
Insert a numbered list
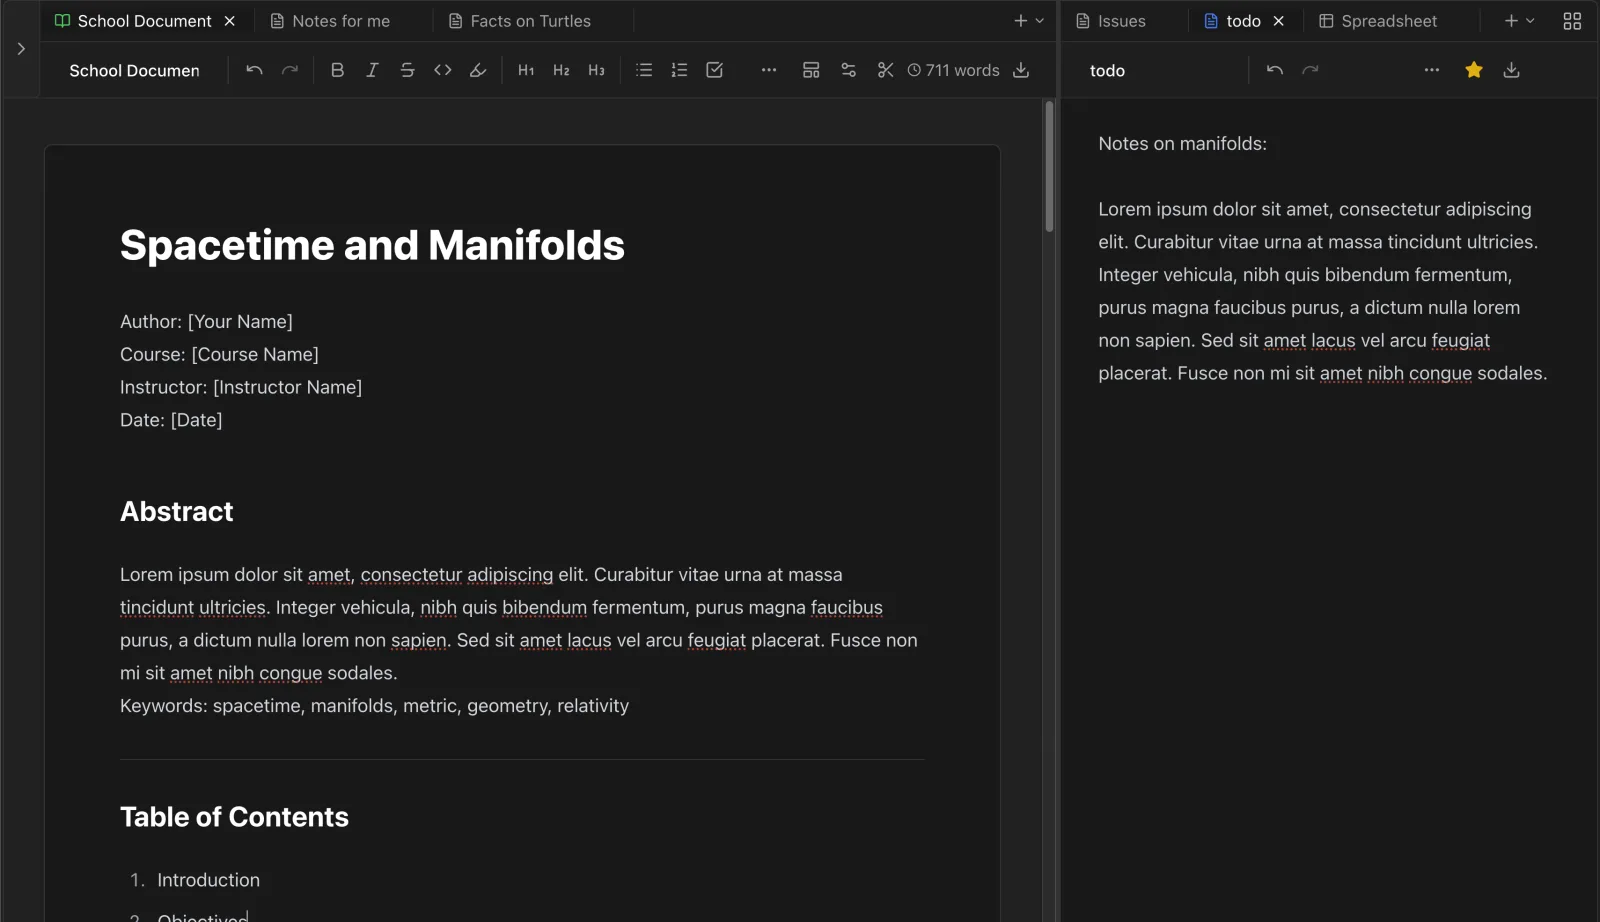[679, 70]
